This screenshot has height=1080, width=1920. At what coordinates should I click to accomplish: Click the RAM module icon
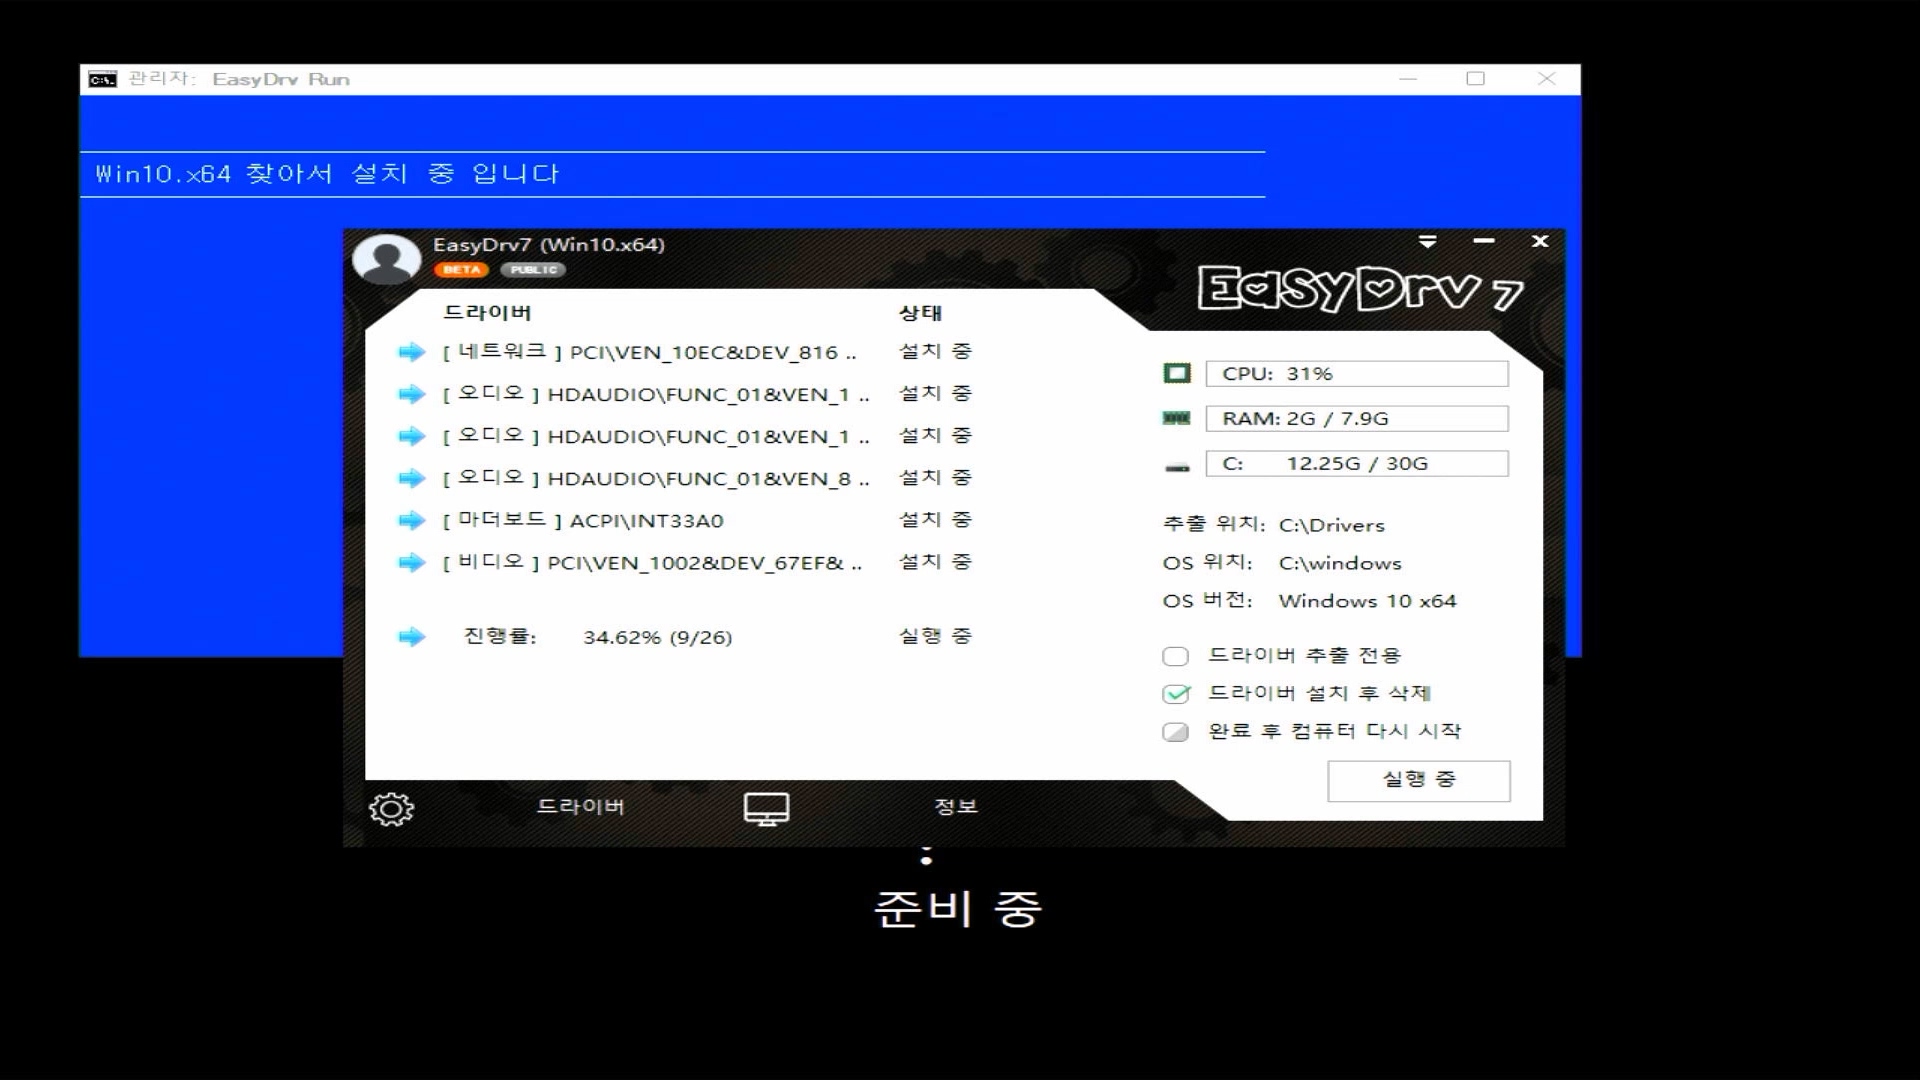[1177, 418]
